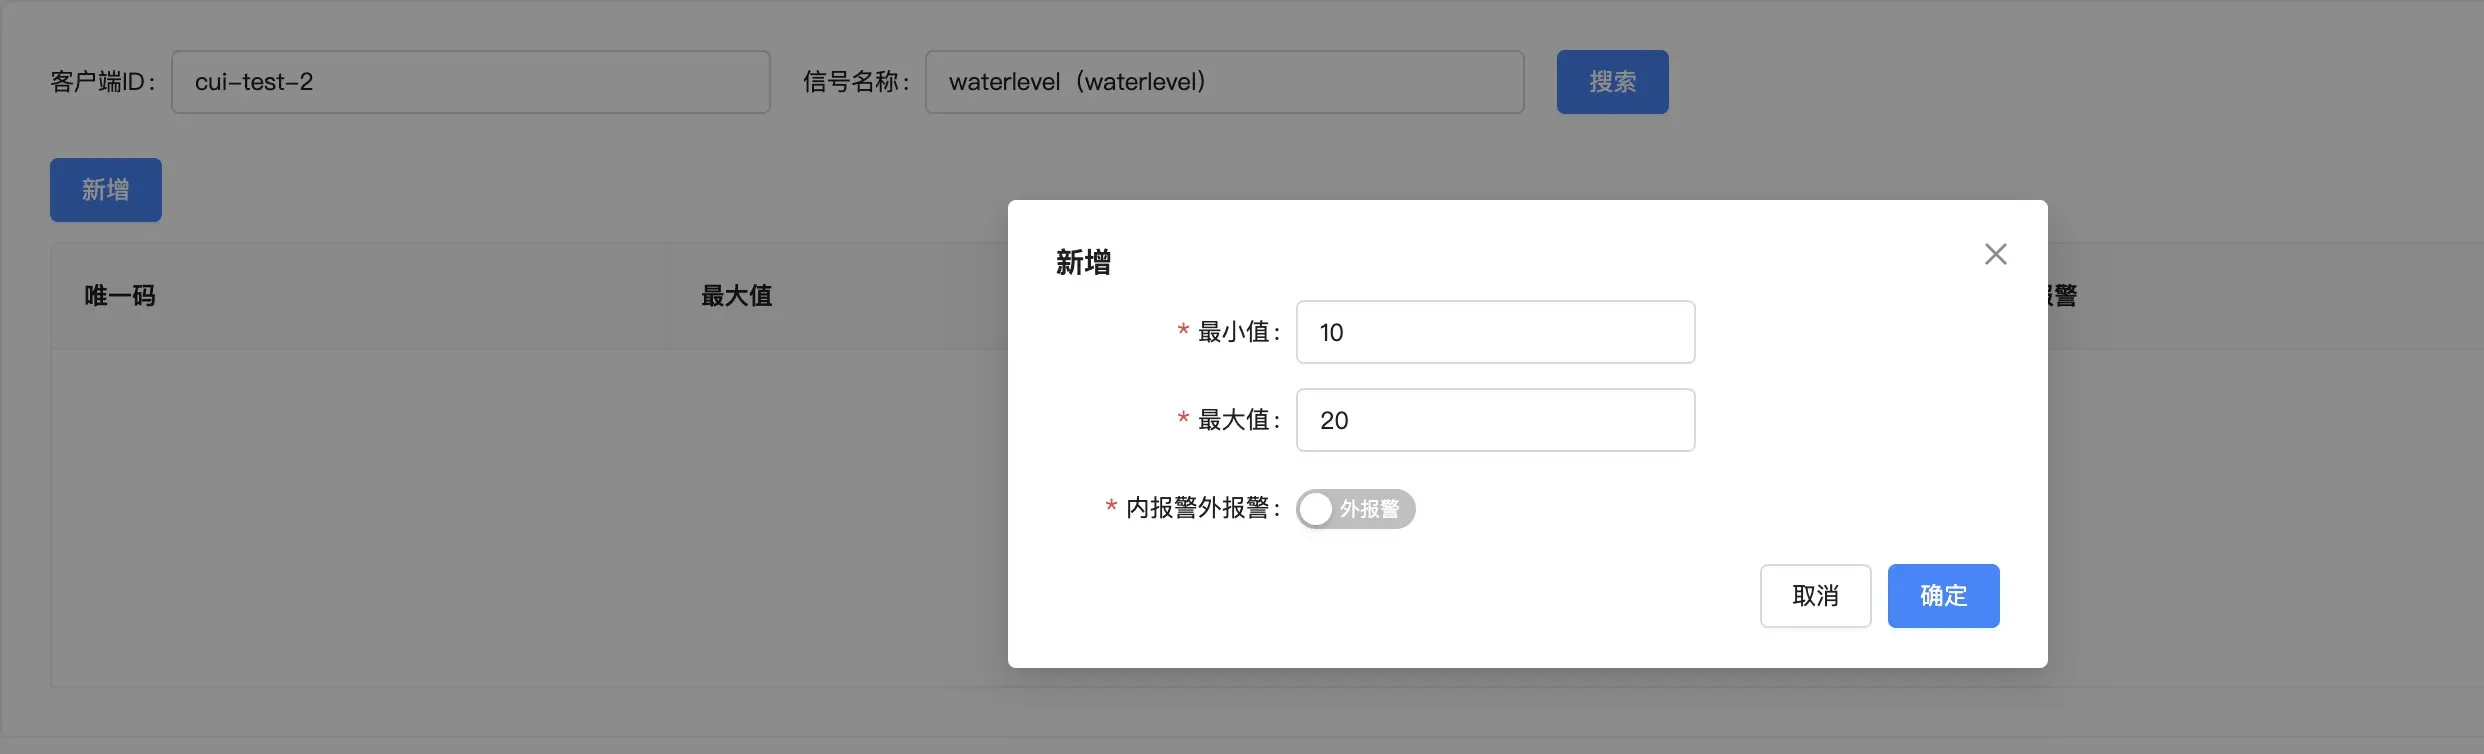This screenshot has width=2484, height=754.
Task: Click the 信号名称 label text
Action: pyautogui.click(x=856, y=82)
